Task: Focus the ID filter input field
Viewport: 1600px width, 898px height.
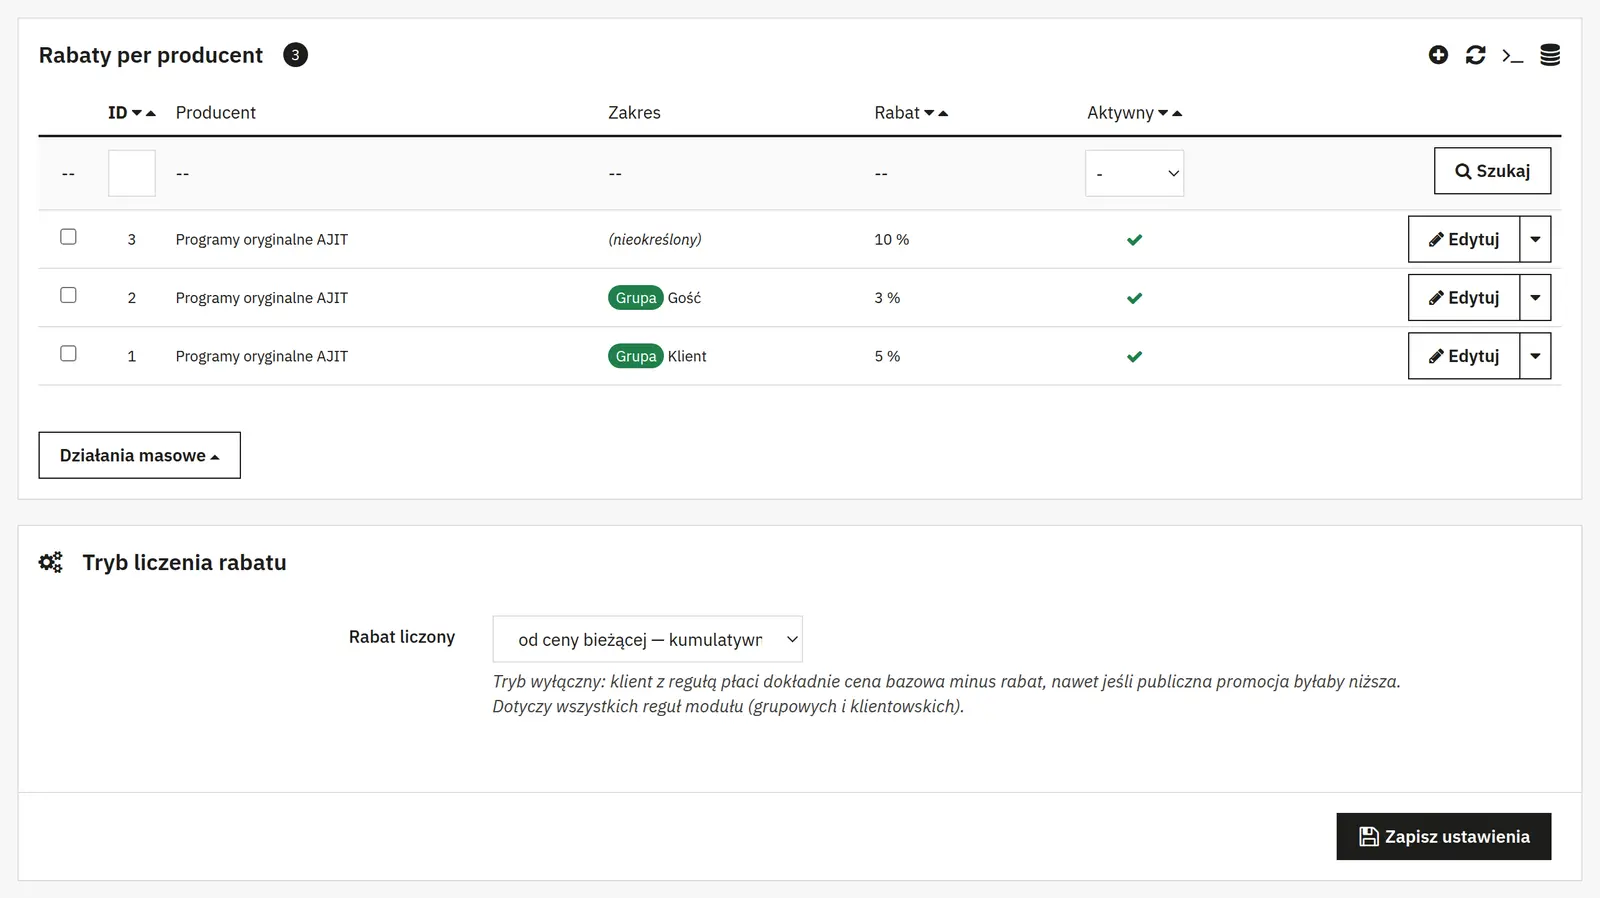Action: [x=132, y=173]
